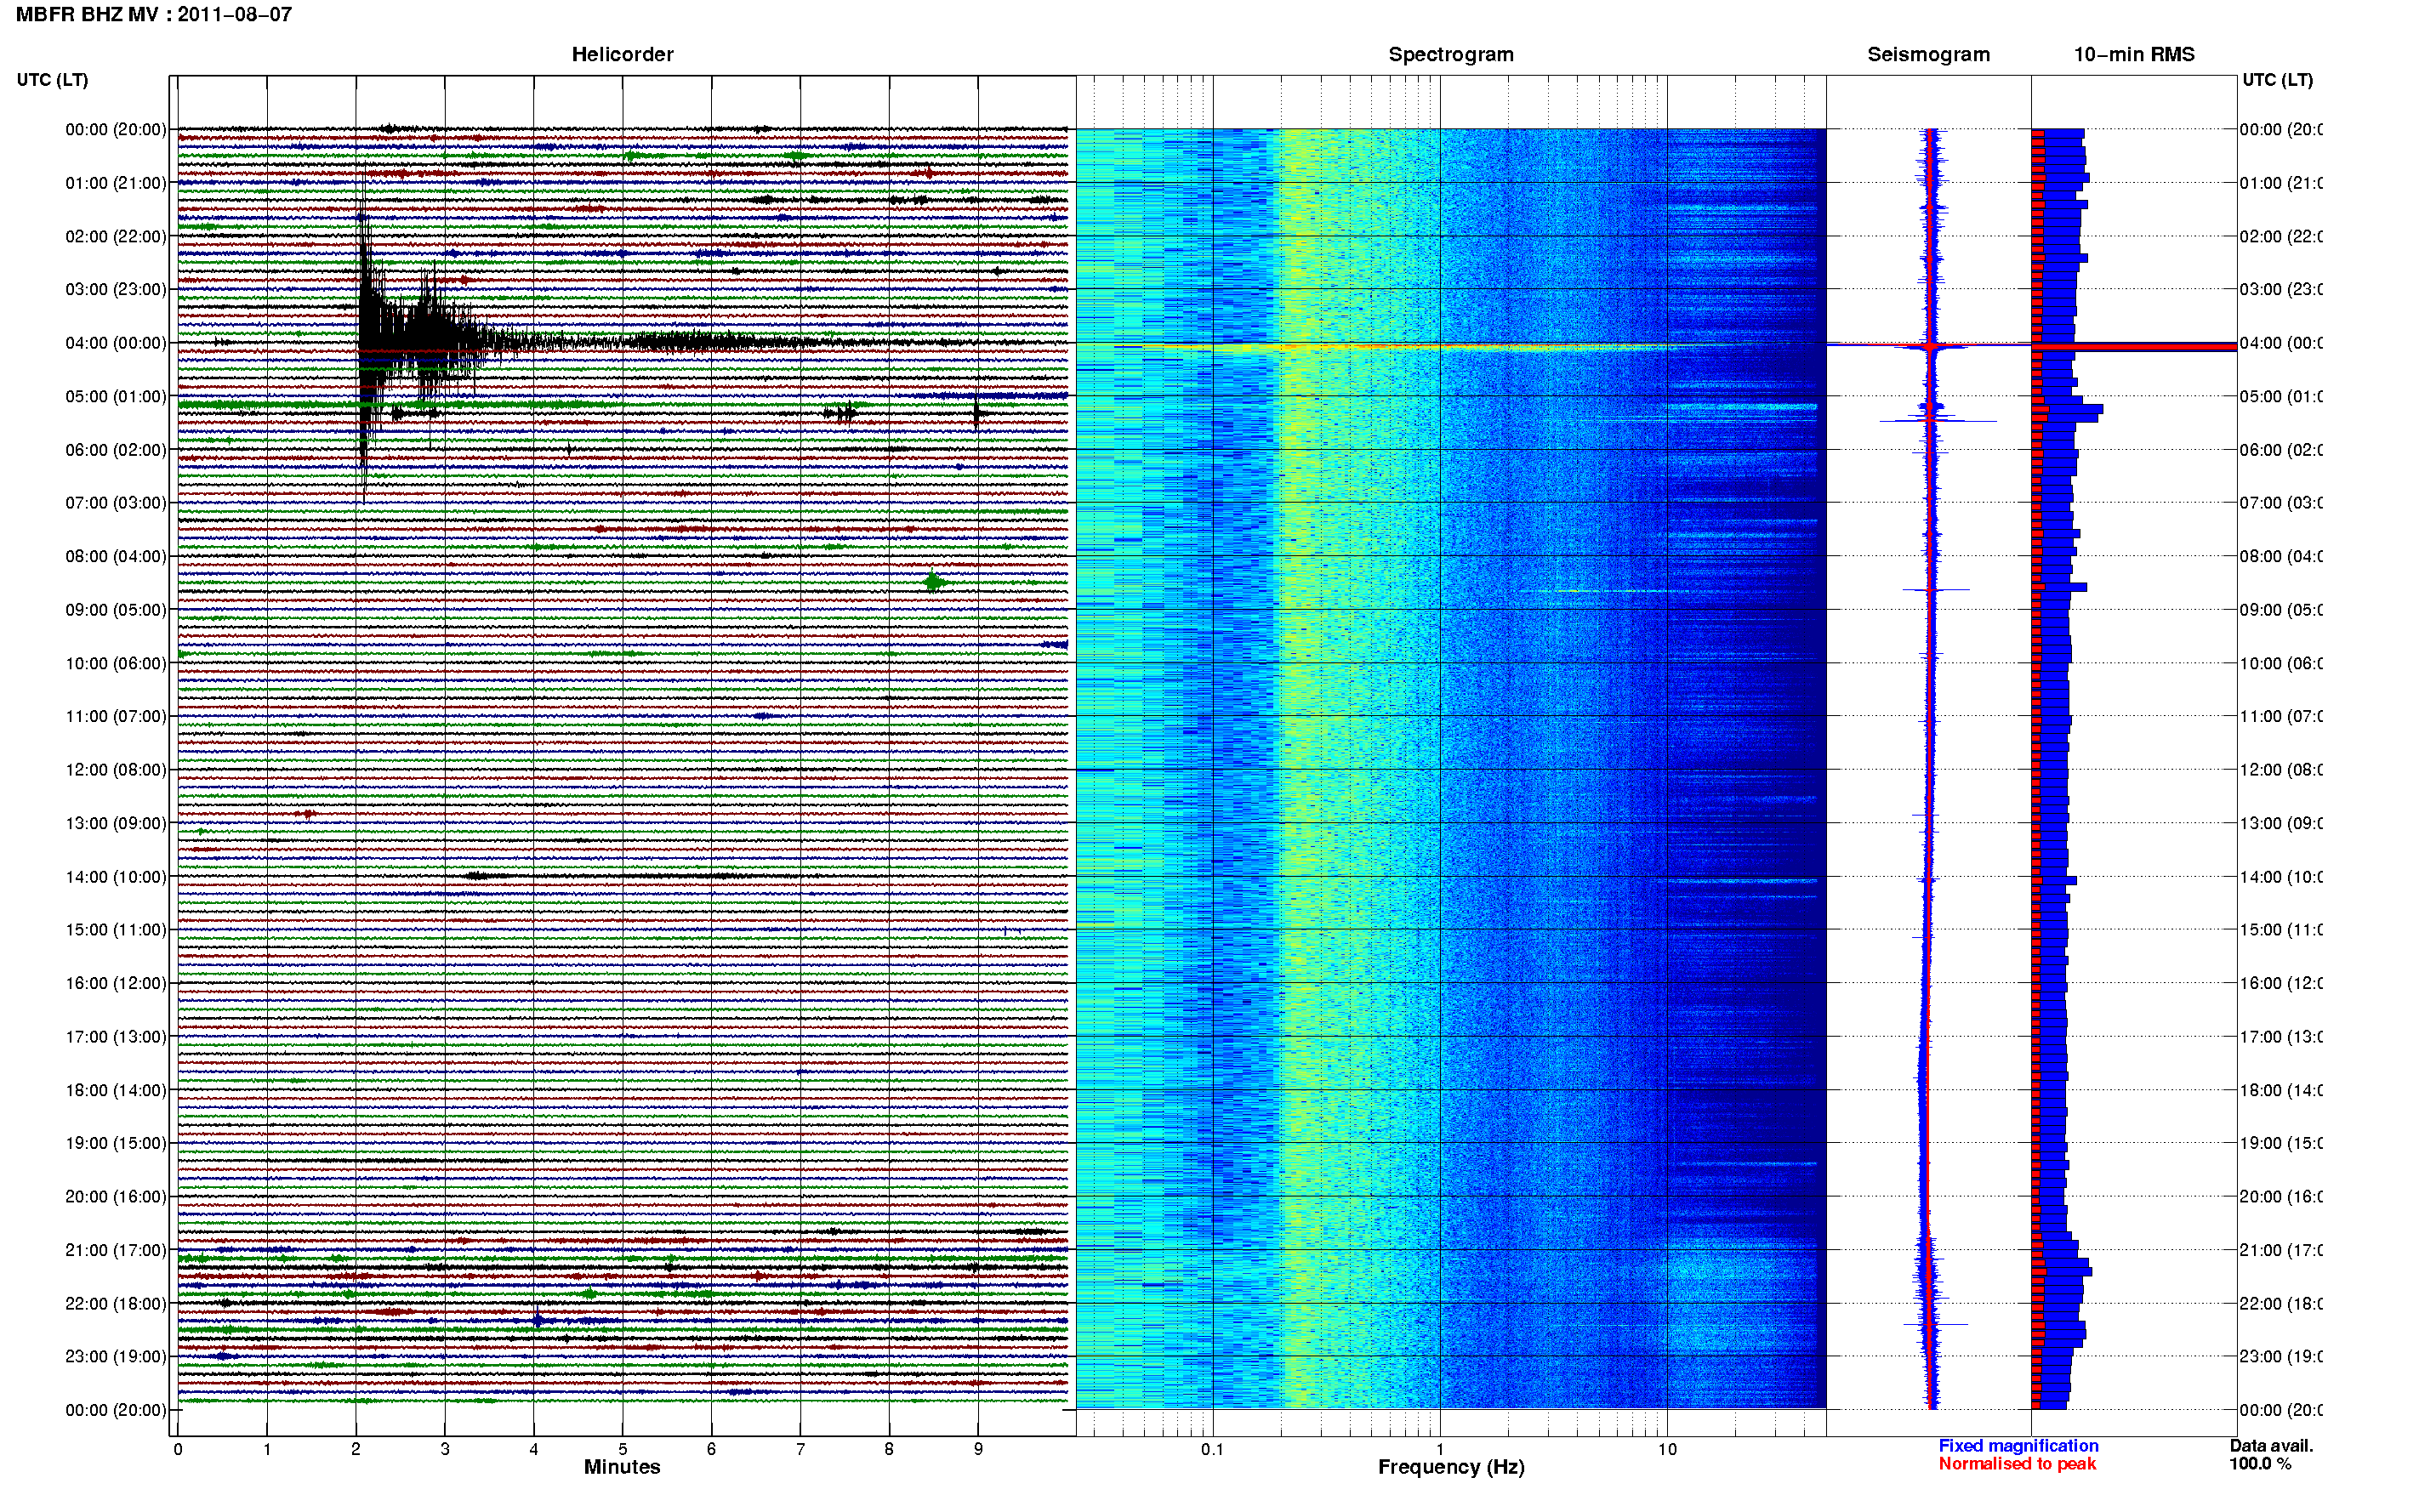Click the 'Data avail.' label
The image size is (2419, 1512).
click(2271, 1446)
